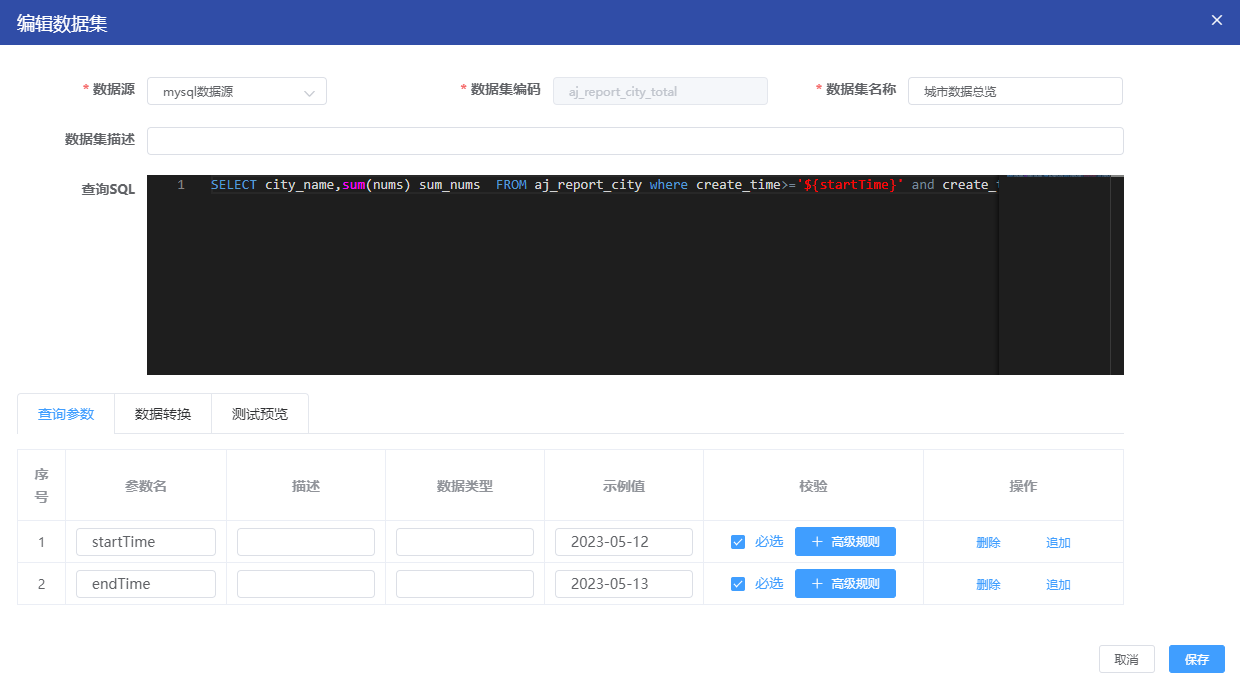This screenshot has height=685, width=1240.
Task: Click 追加 in the startTime row
Action: click(x=1058, y=543)
